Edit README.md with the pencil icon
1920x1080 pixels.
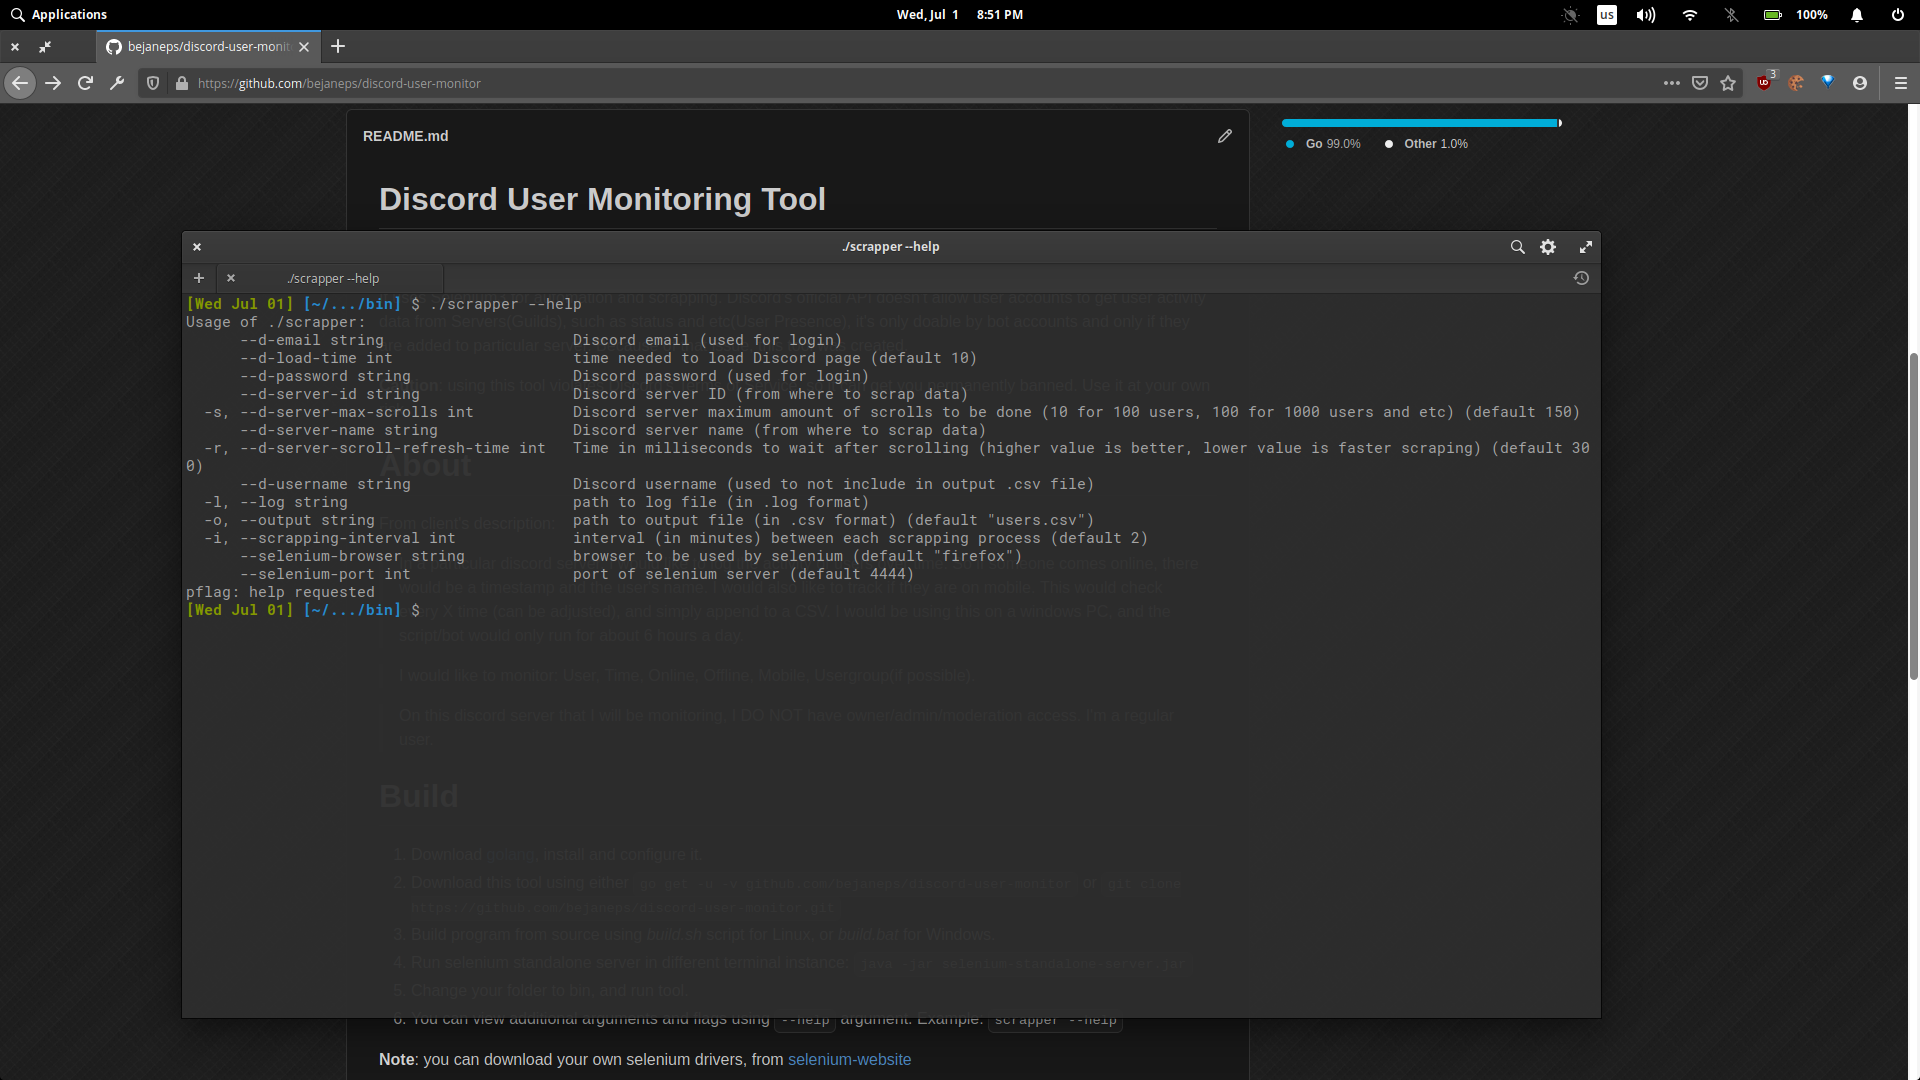1225,136
